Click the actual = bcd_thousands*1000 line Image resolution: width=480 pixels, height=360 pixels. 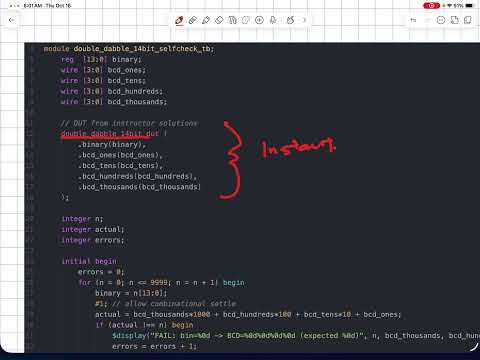248,315
